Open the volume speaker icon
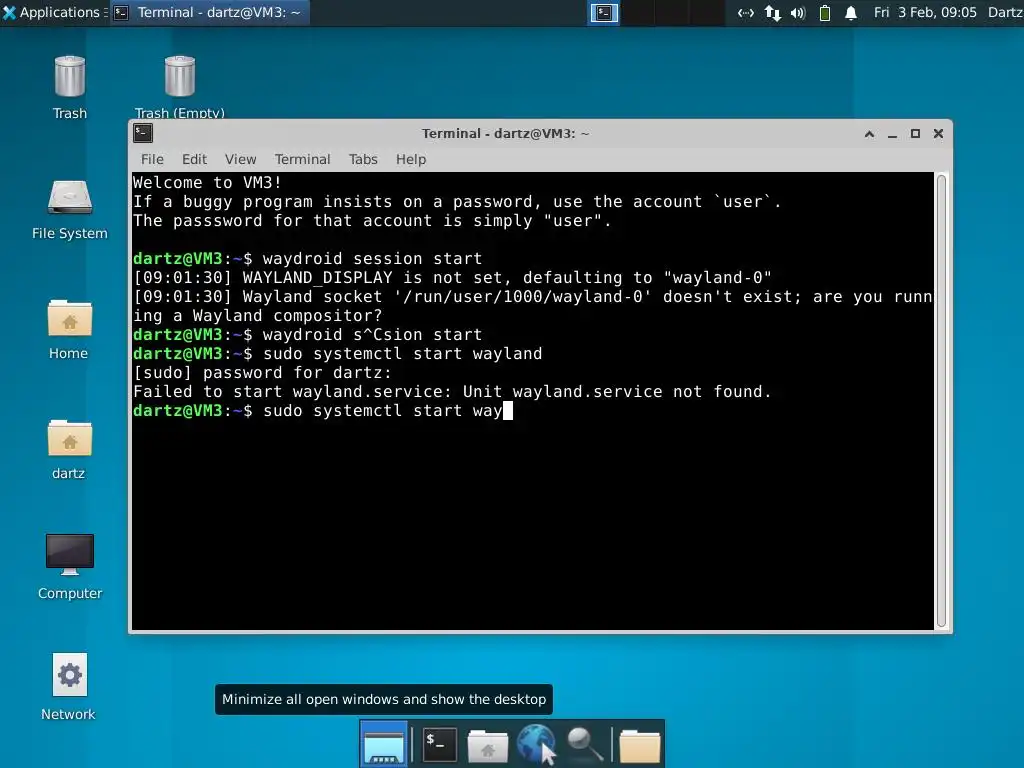 (798, 12)
